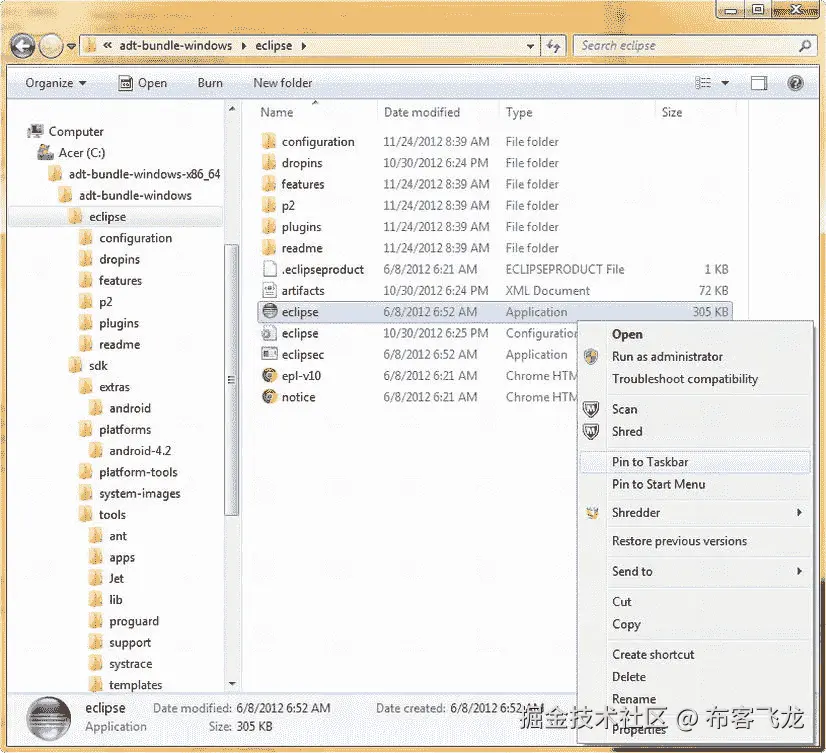Click the navigation pane scrollbar thumb
This screenshot has width=826, height=753.
tap(232, 379)
